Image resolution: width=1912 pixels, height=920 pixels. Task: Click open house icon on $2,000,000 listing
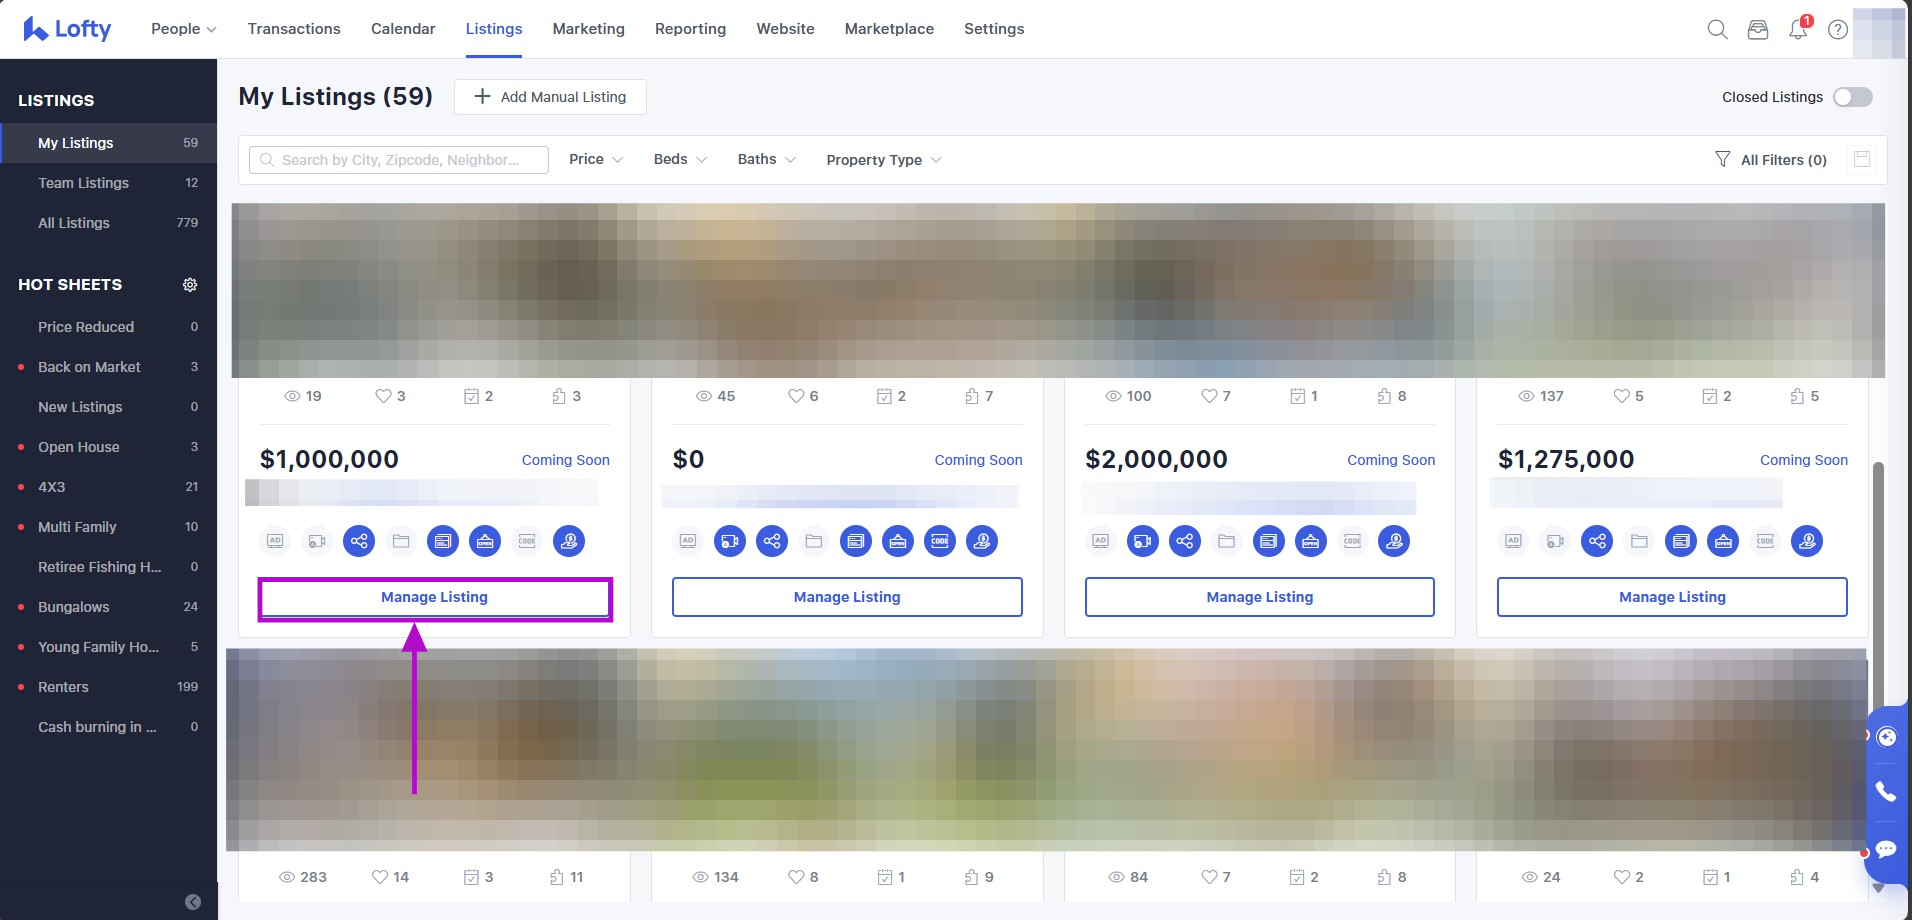(1310, 541)
